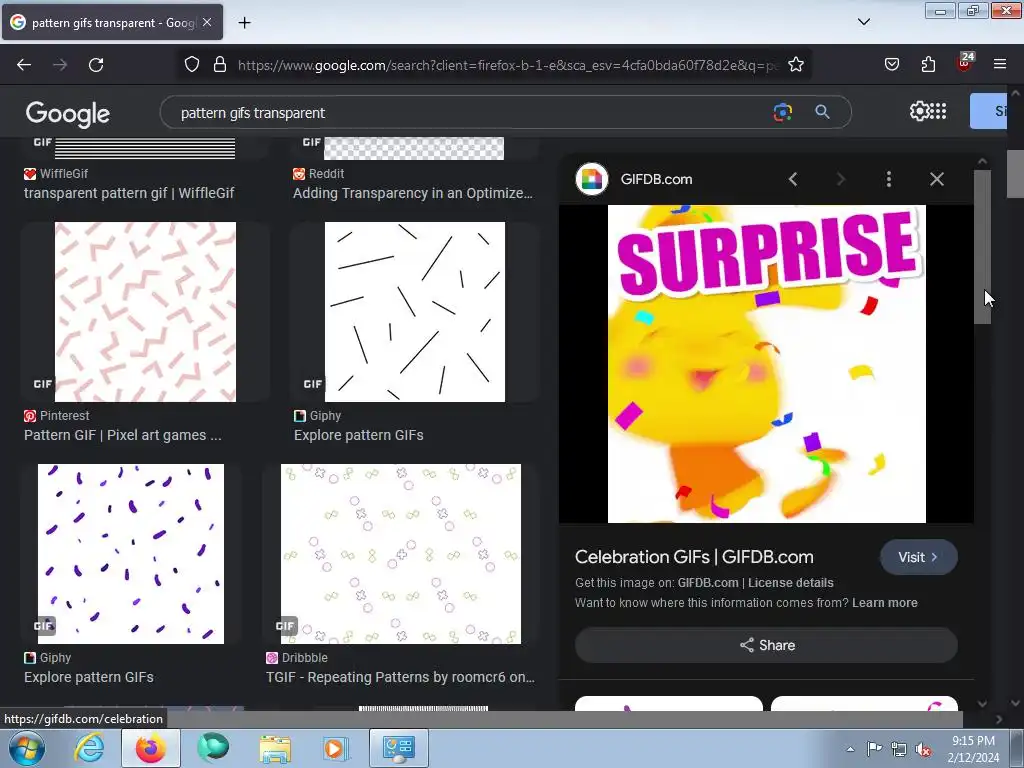Go to previous image in preview panel
Screen dimensions: 1024x768
pyautogui.click(x=793, y=179)
